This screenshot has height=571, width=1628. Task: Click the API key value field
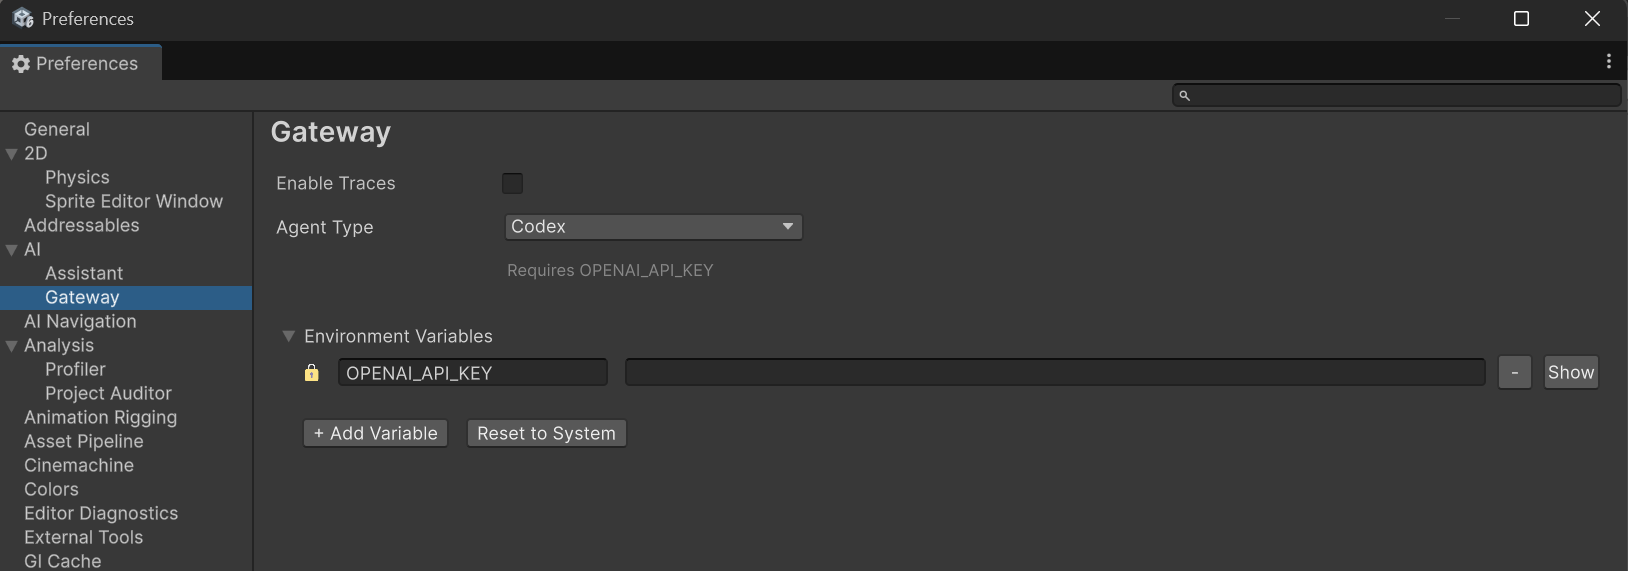pyautogui.click(x=1055, y=373)
